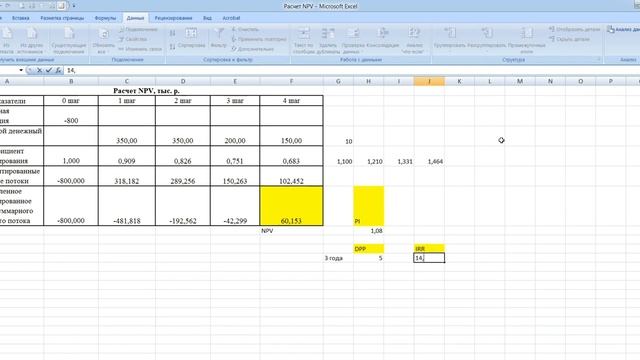The image size is (640, 360).
Task: Click the From Other Sources import icon
Action: (x=31, y=34)
